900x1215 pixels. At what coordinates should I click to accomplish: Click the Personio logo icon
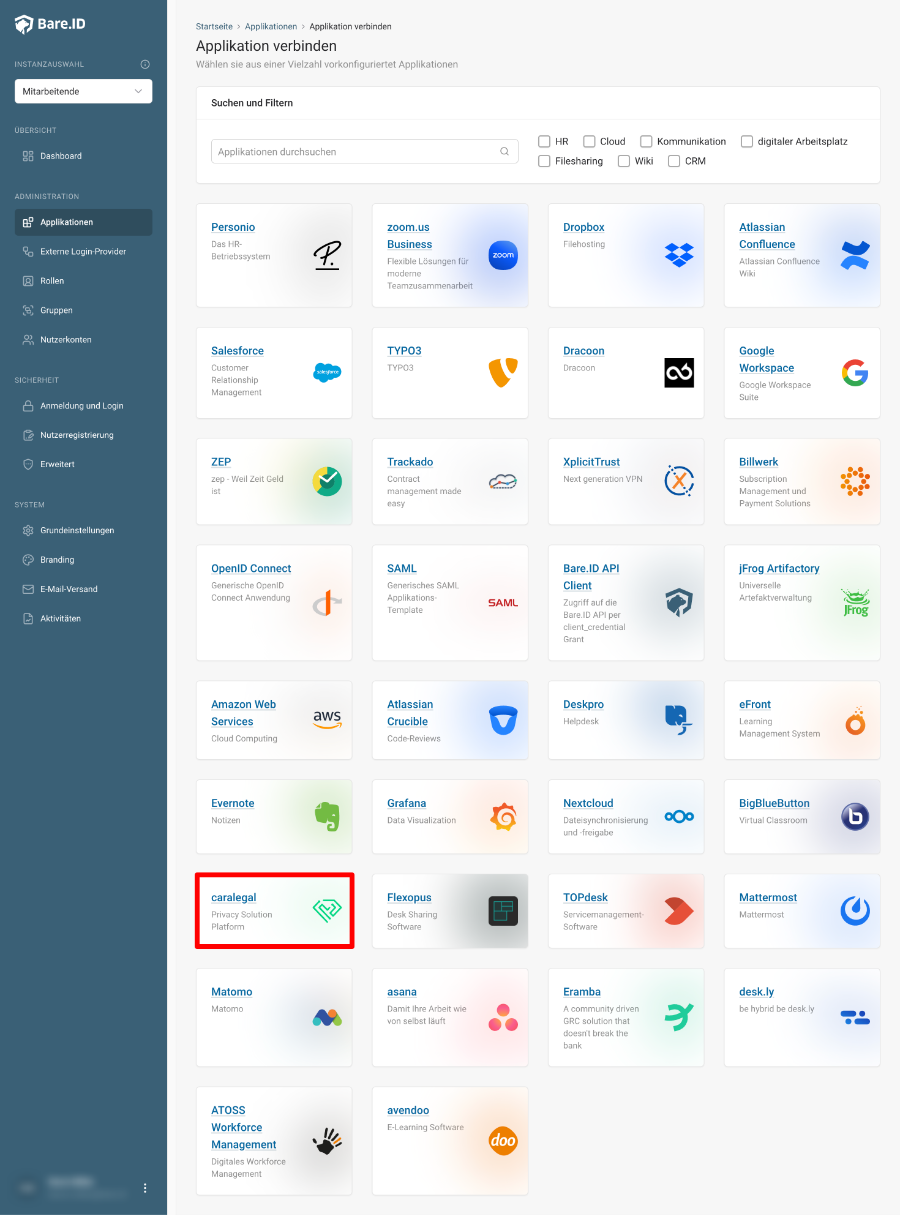point(327,255)
